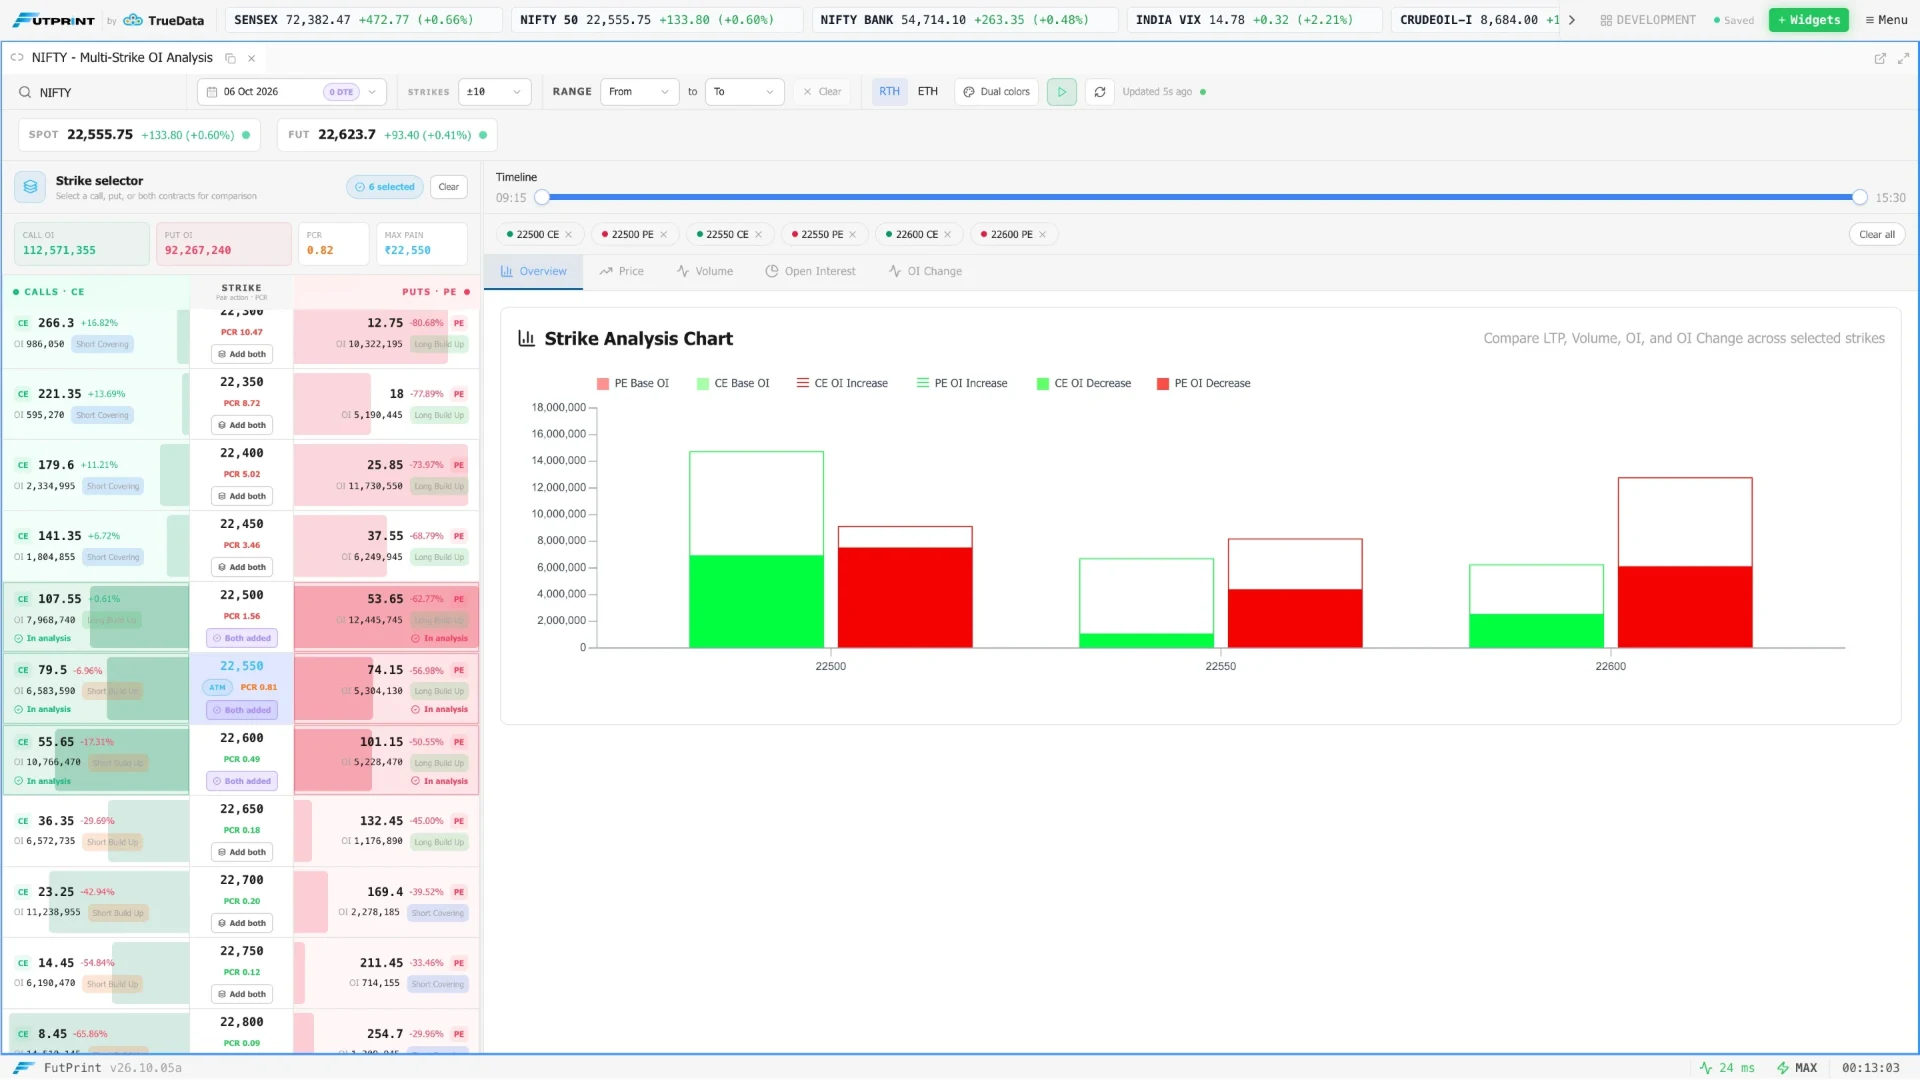Image resolution: width=1920 pixels, height=1080 pixels.
Task: Open widget in external window icon
Action: (x=1880, y=58)
